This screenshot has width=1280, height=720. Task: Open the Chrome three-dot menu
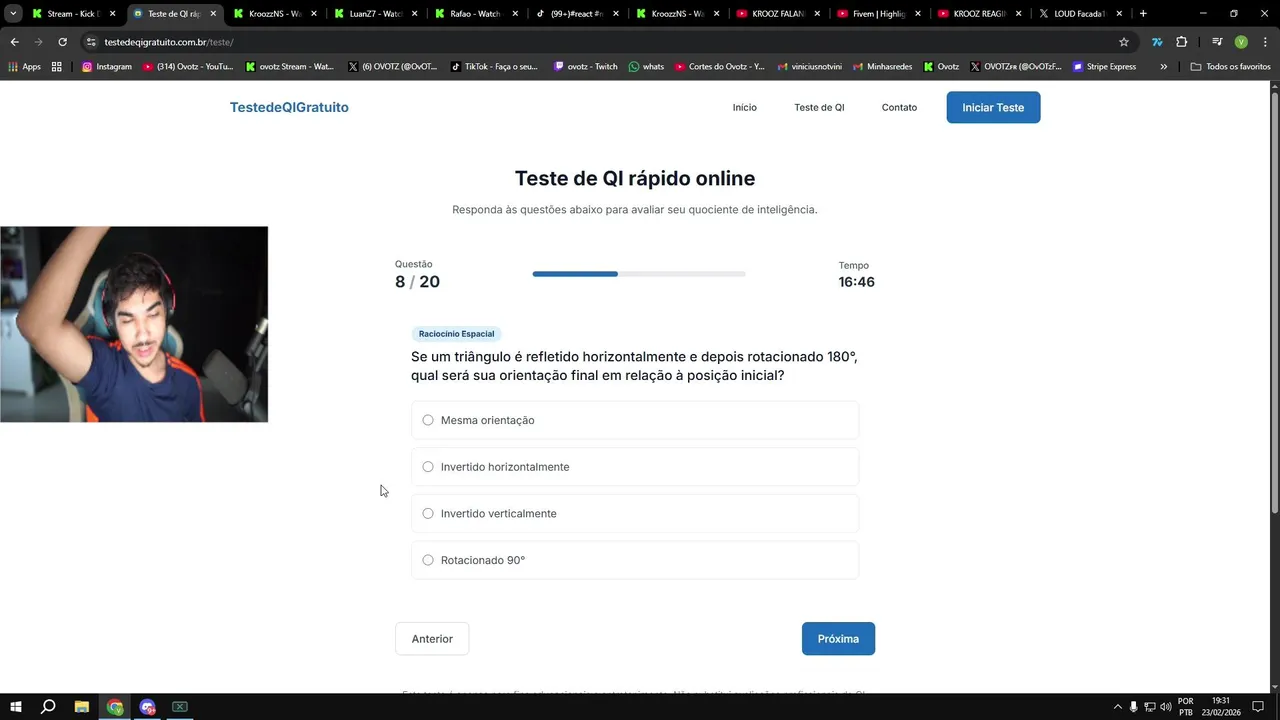coord(1264,42)
